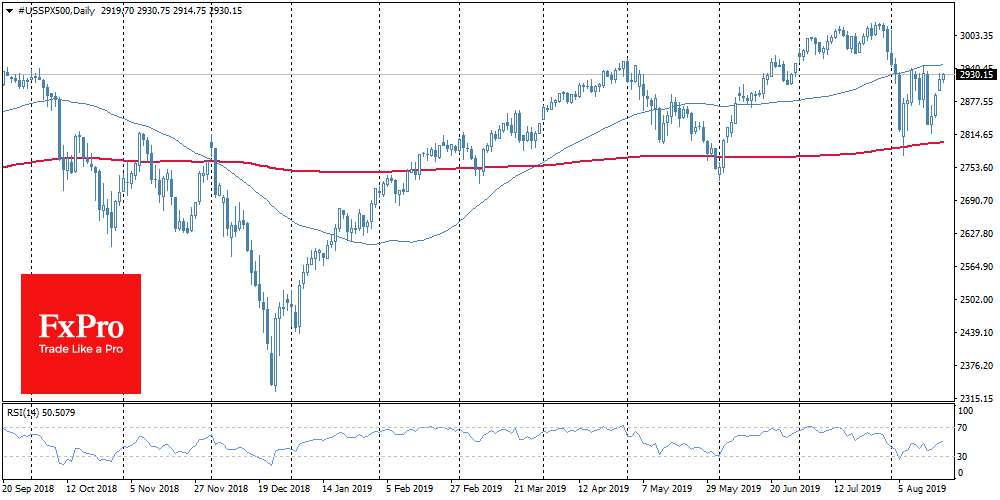Viewport: 1000px width, 500px height.
Task: Click the current price label 2930.15
Action: tap(975, 75)
